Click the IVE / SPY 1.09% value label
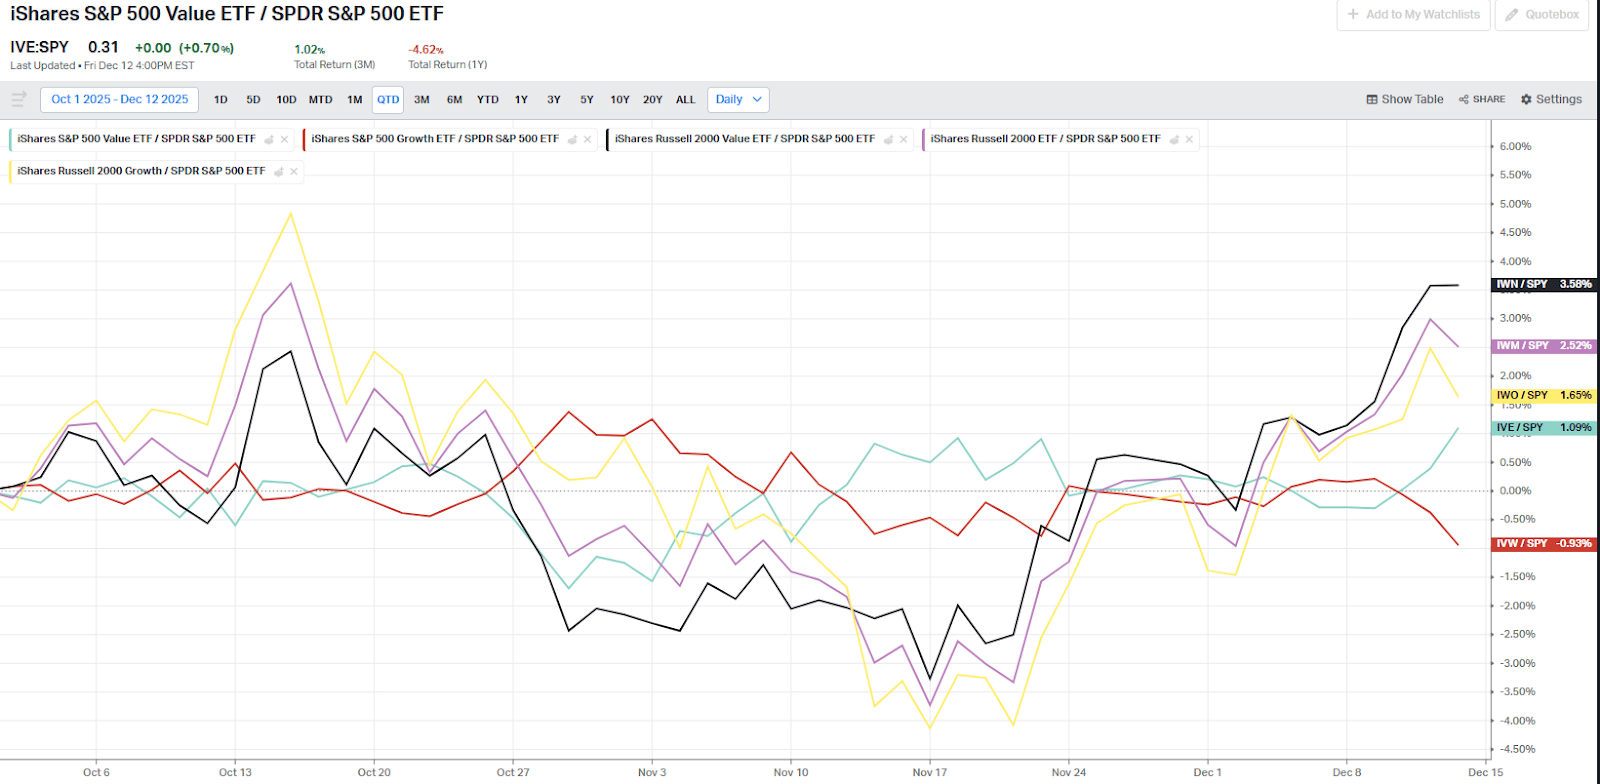The height and width of the screenshot is (784, 1600). [1543, 428]
